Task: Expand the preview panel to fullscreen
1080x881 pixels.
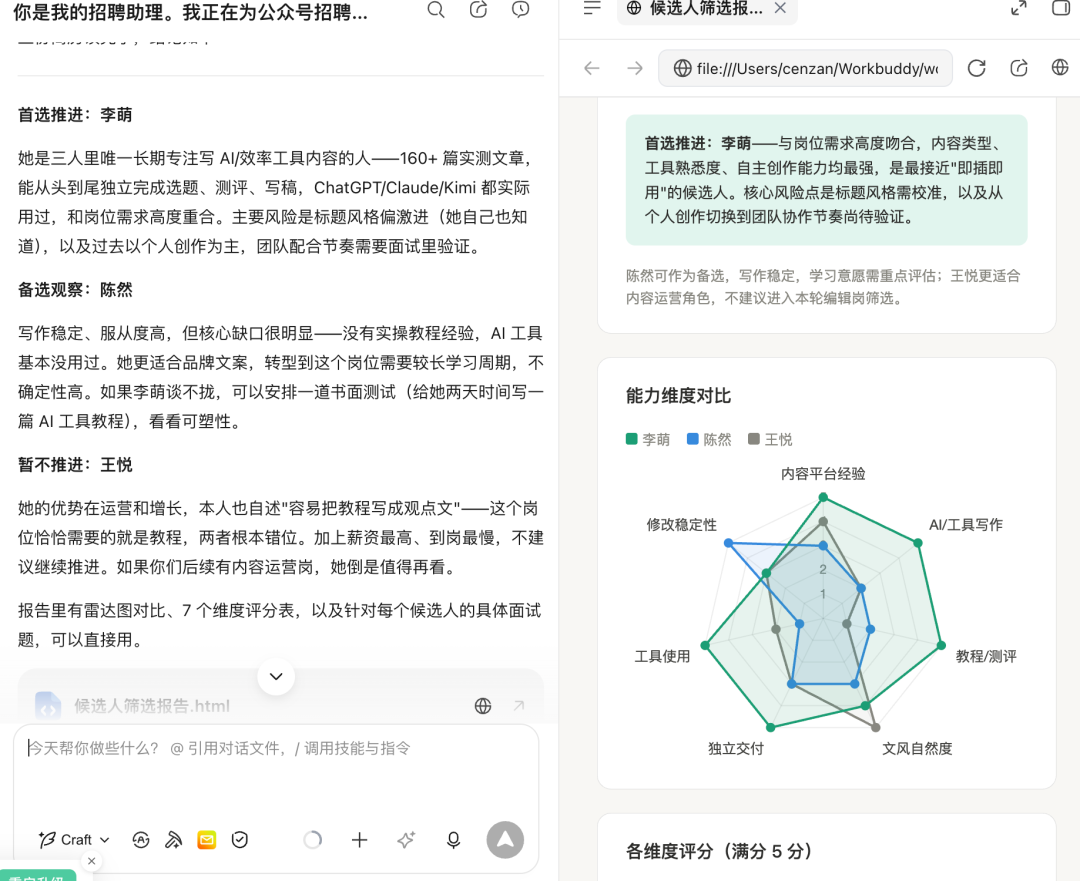Action: (x=1019, y=8)
